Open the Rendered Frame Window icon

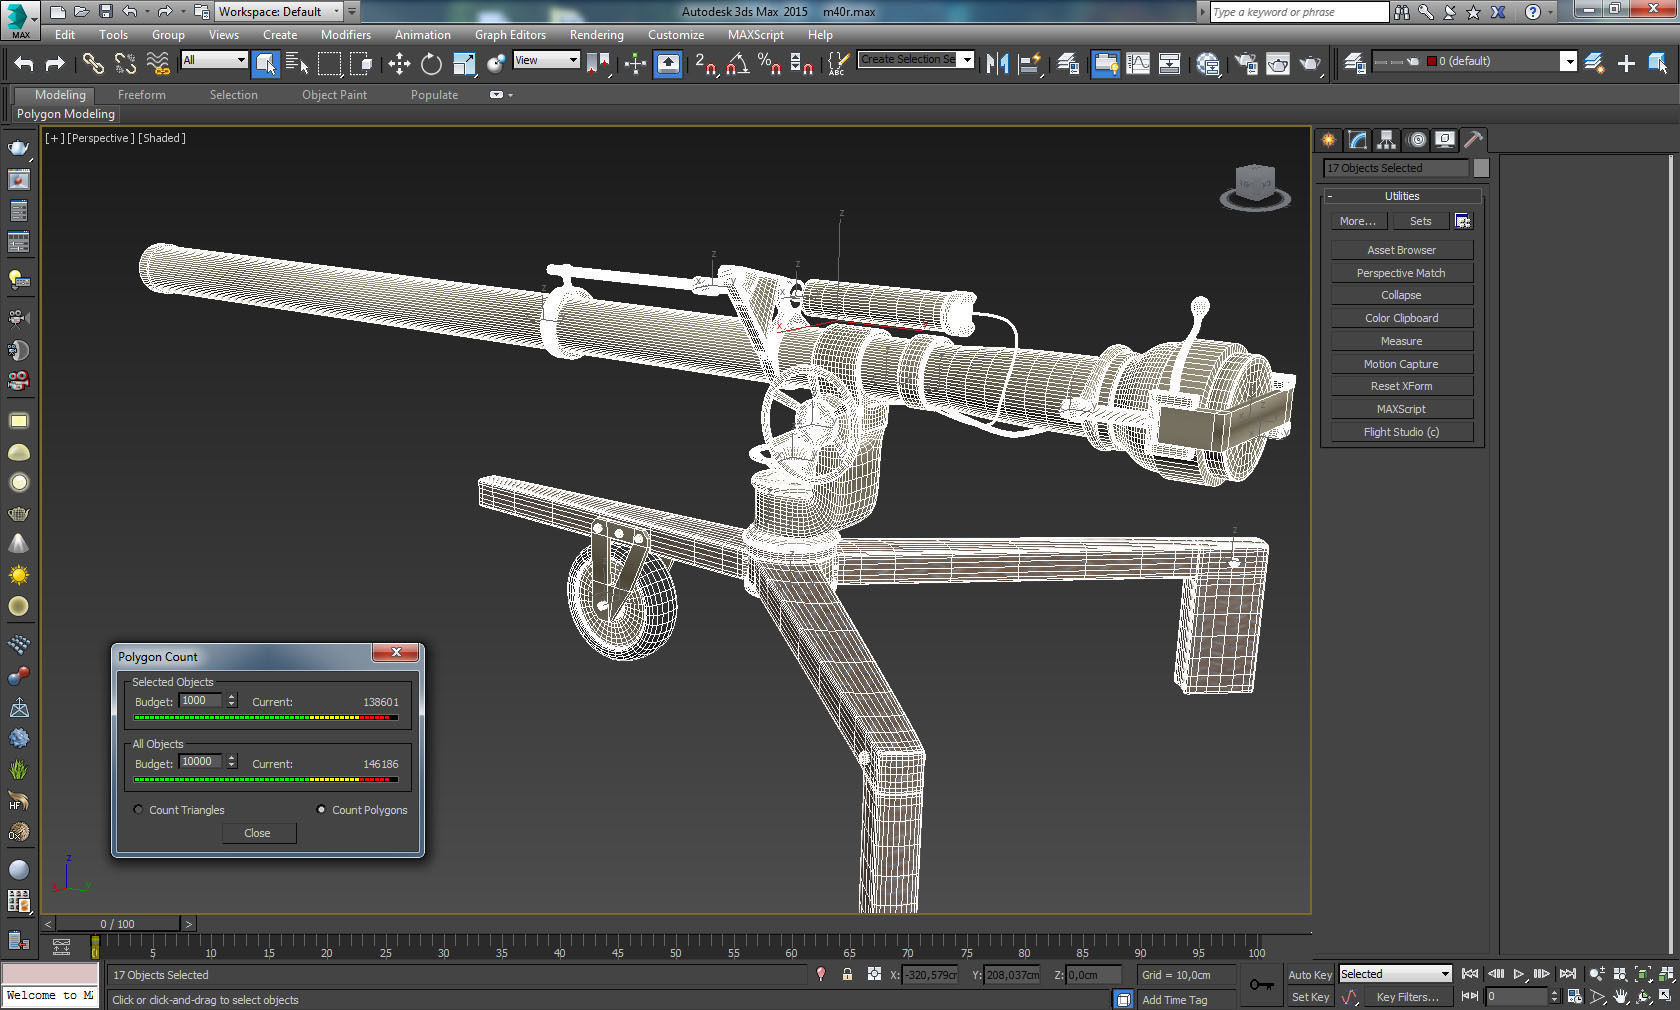1278,64
